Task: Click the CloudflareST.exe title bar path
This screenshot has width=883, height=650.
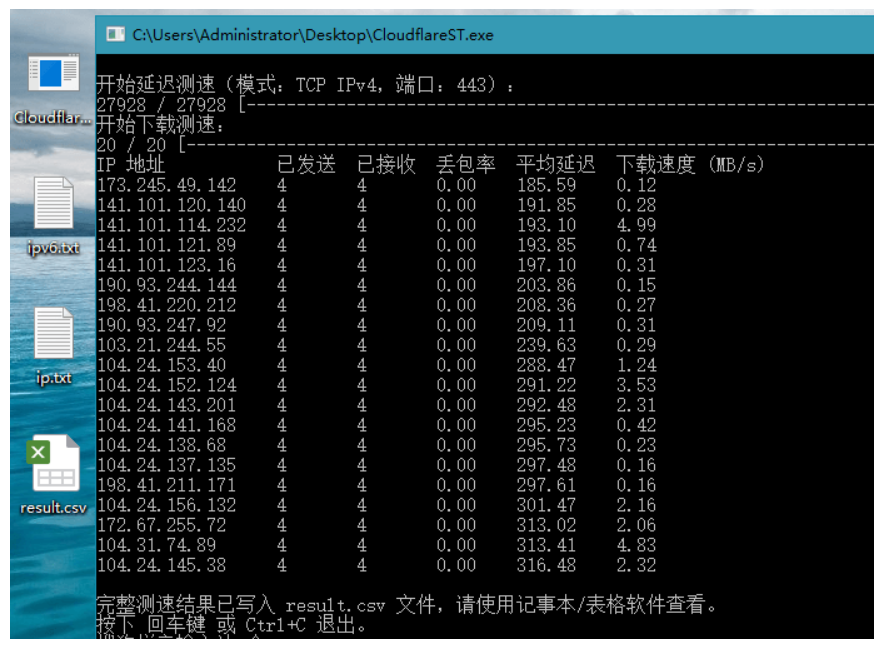Action: (313, 35)
